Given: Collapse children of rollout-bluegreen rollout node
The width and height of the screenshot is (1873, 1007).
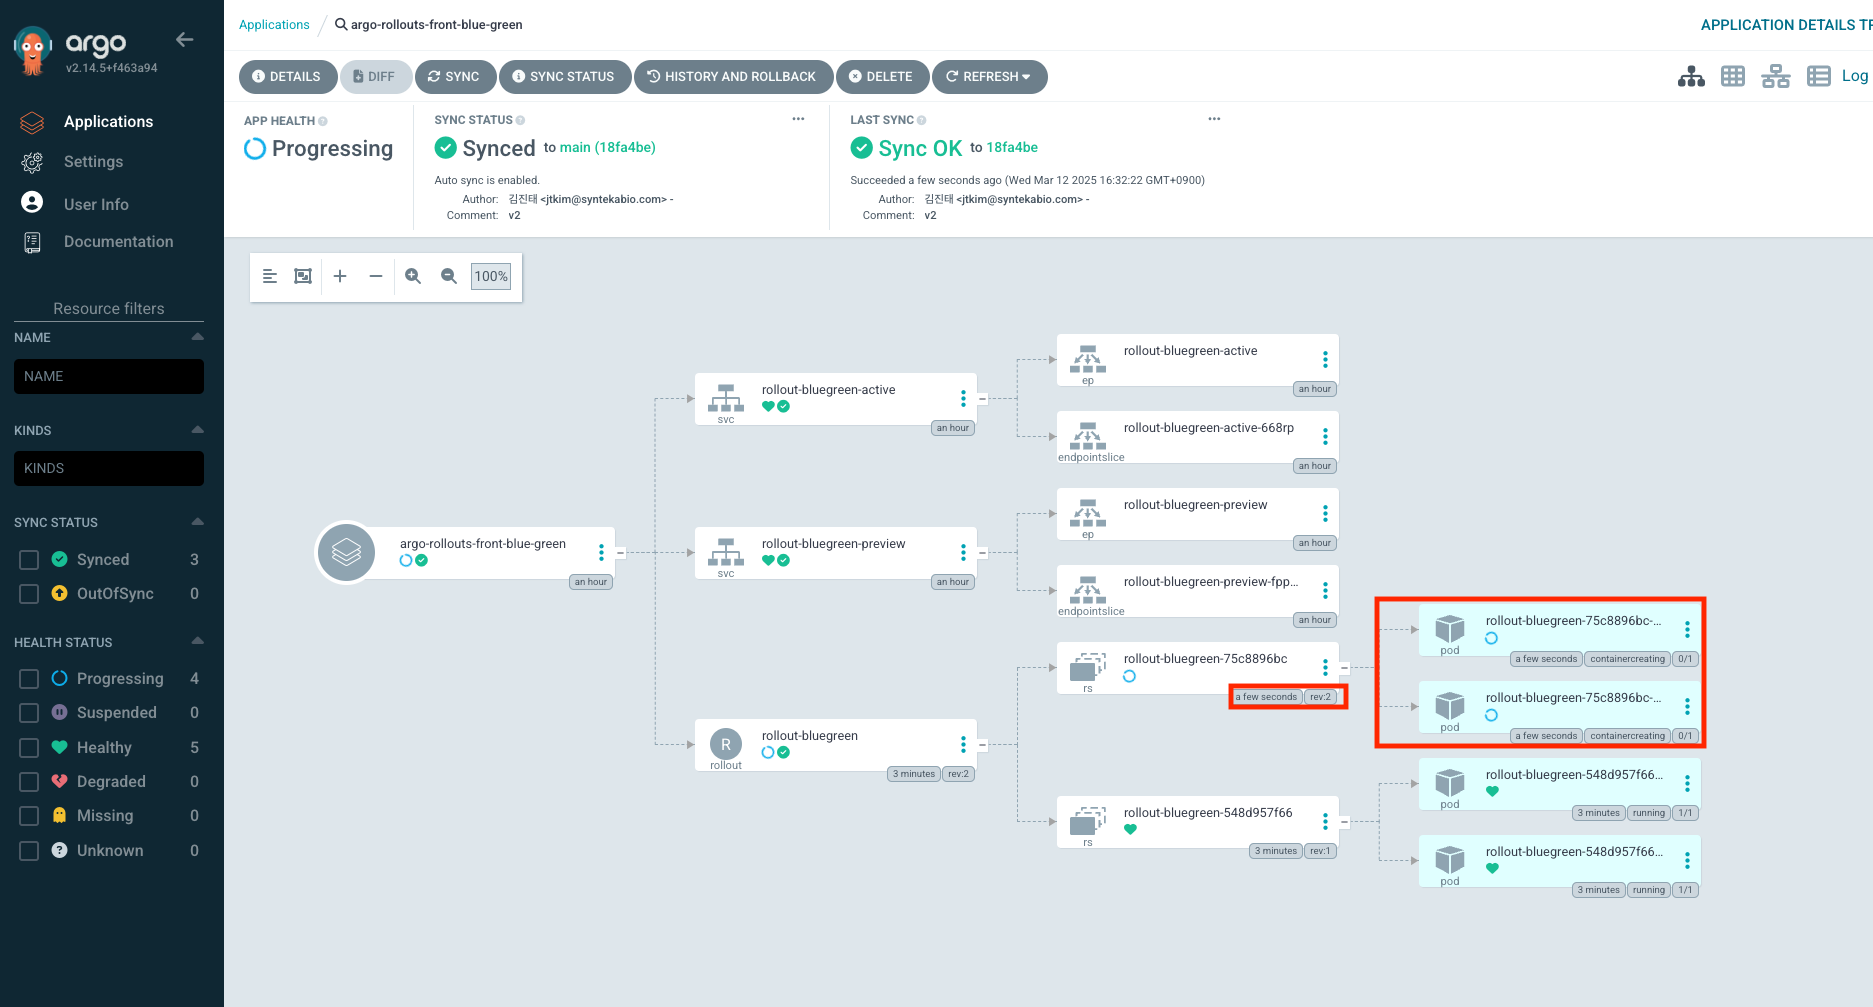Looking at the screenshot, I should tap(983, 745).
